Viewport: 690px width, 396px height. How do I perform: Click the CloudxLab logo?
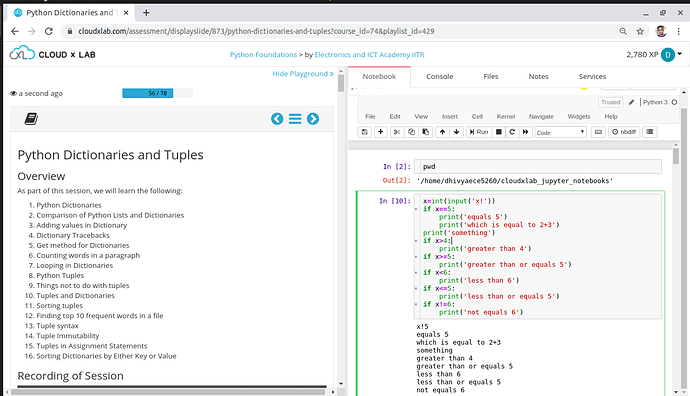[52, 54]
